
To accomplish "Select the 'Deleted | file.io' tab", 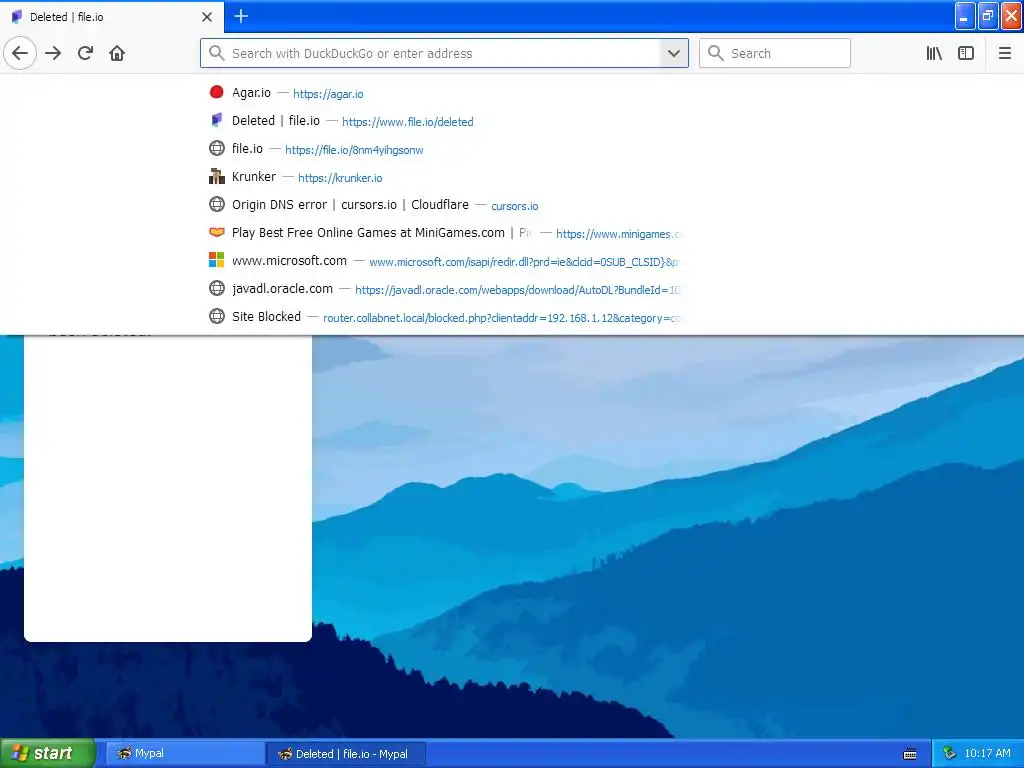I will click(x=112, y=16).
